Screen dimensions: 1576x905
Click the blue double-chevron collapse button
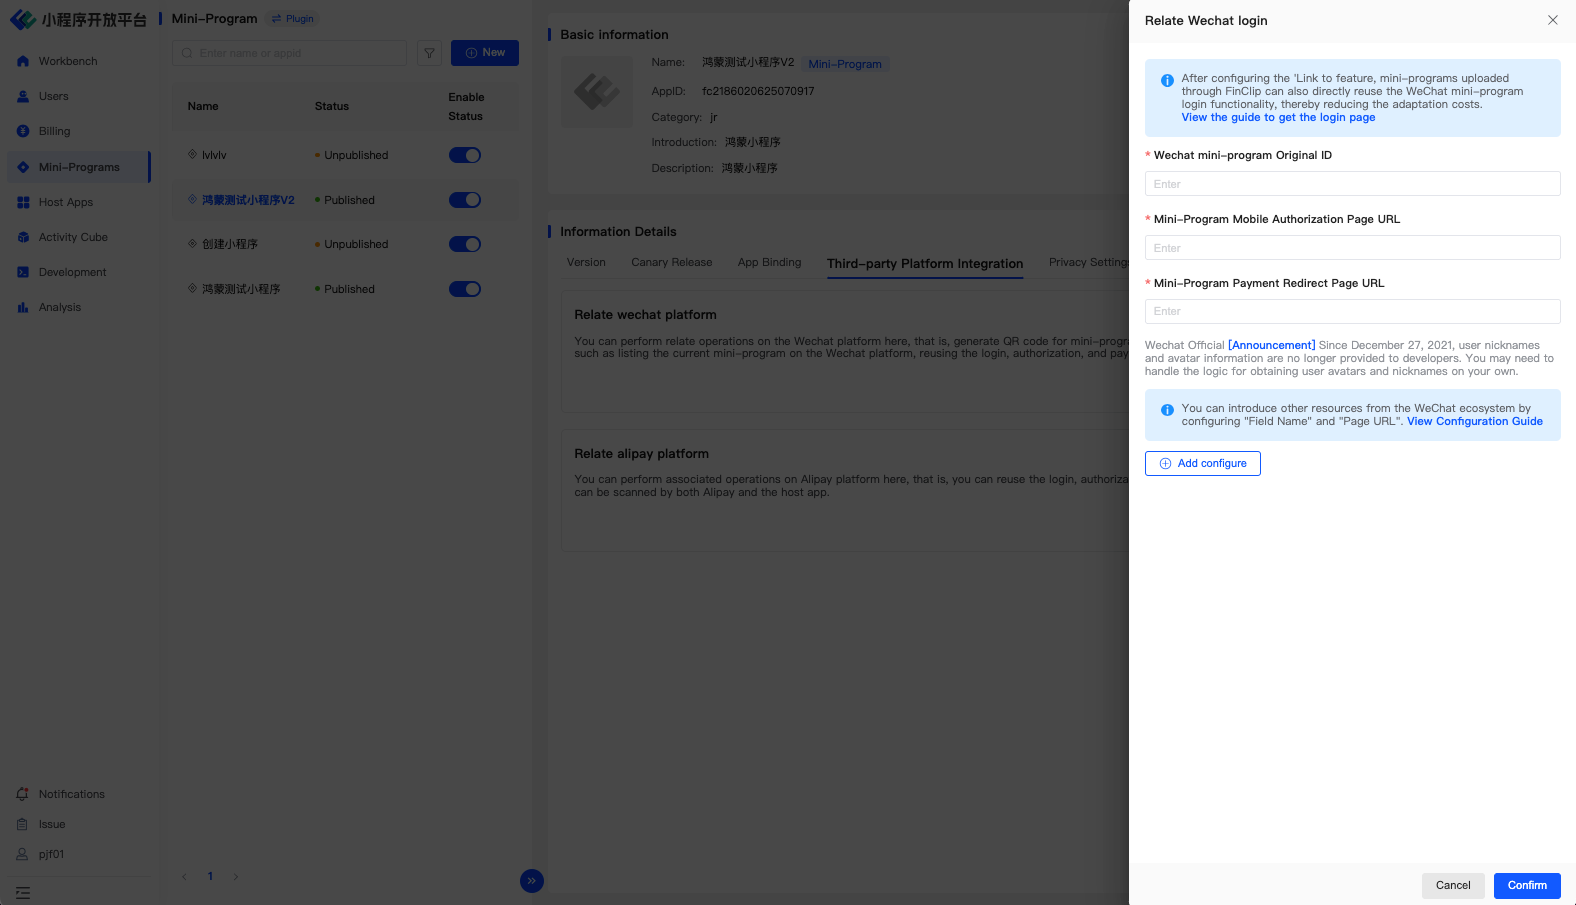[x=532, y=881]
